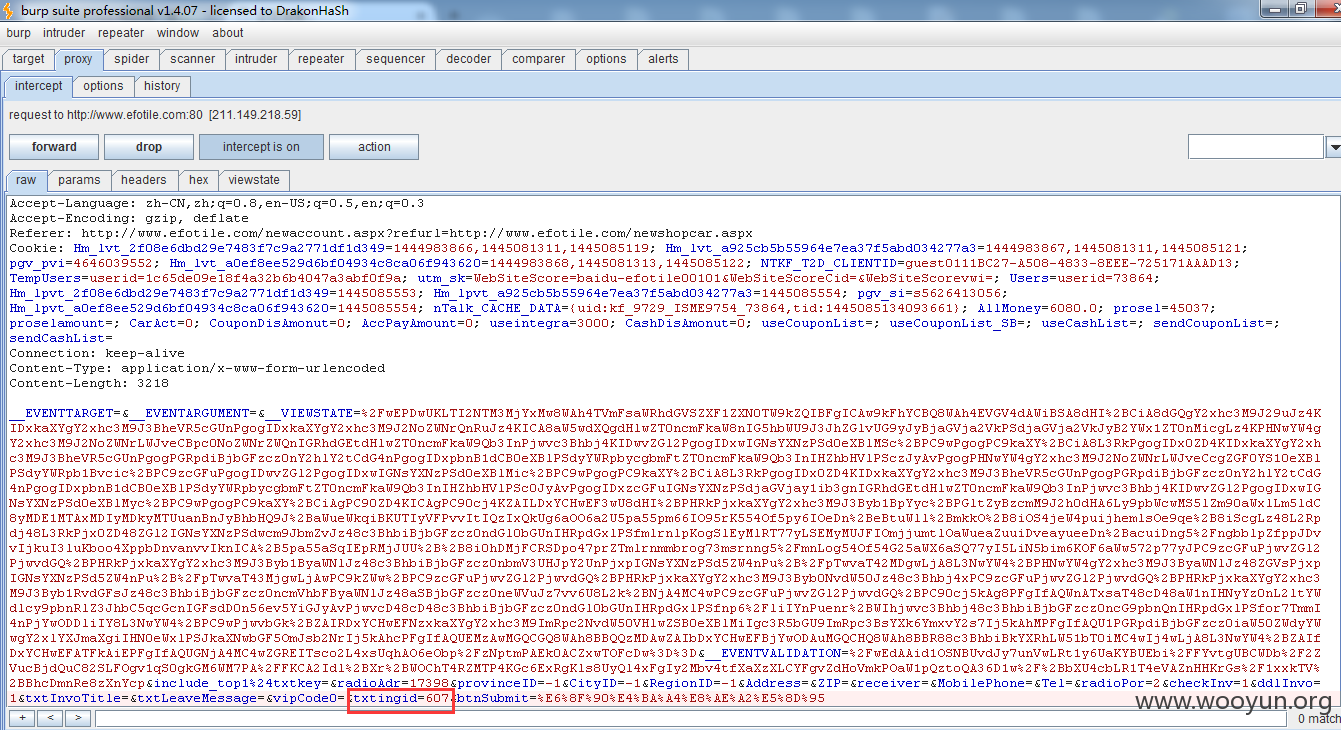The height and width of the screenshot is (730, 1341).
Task: Go to the intruder tool tab
Action: [256, 59]
